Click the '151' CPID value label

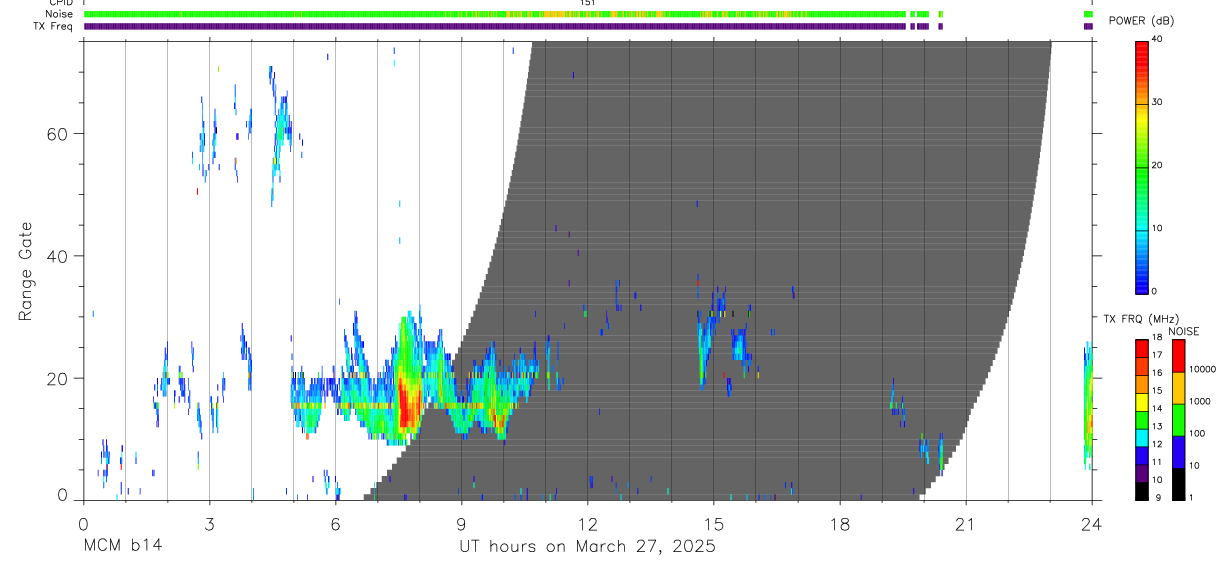[x=587, y=3]
